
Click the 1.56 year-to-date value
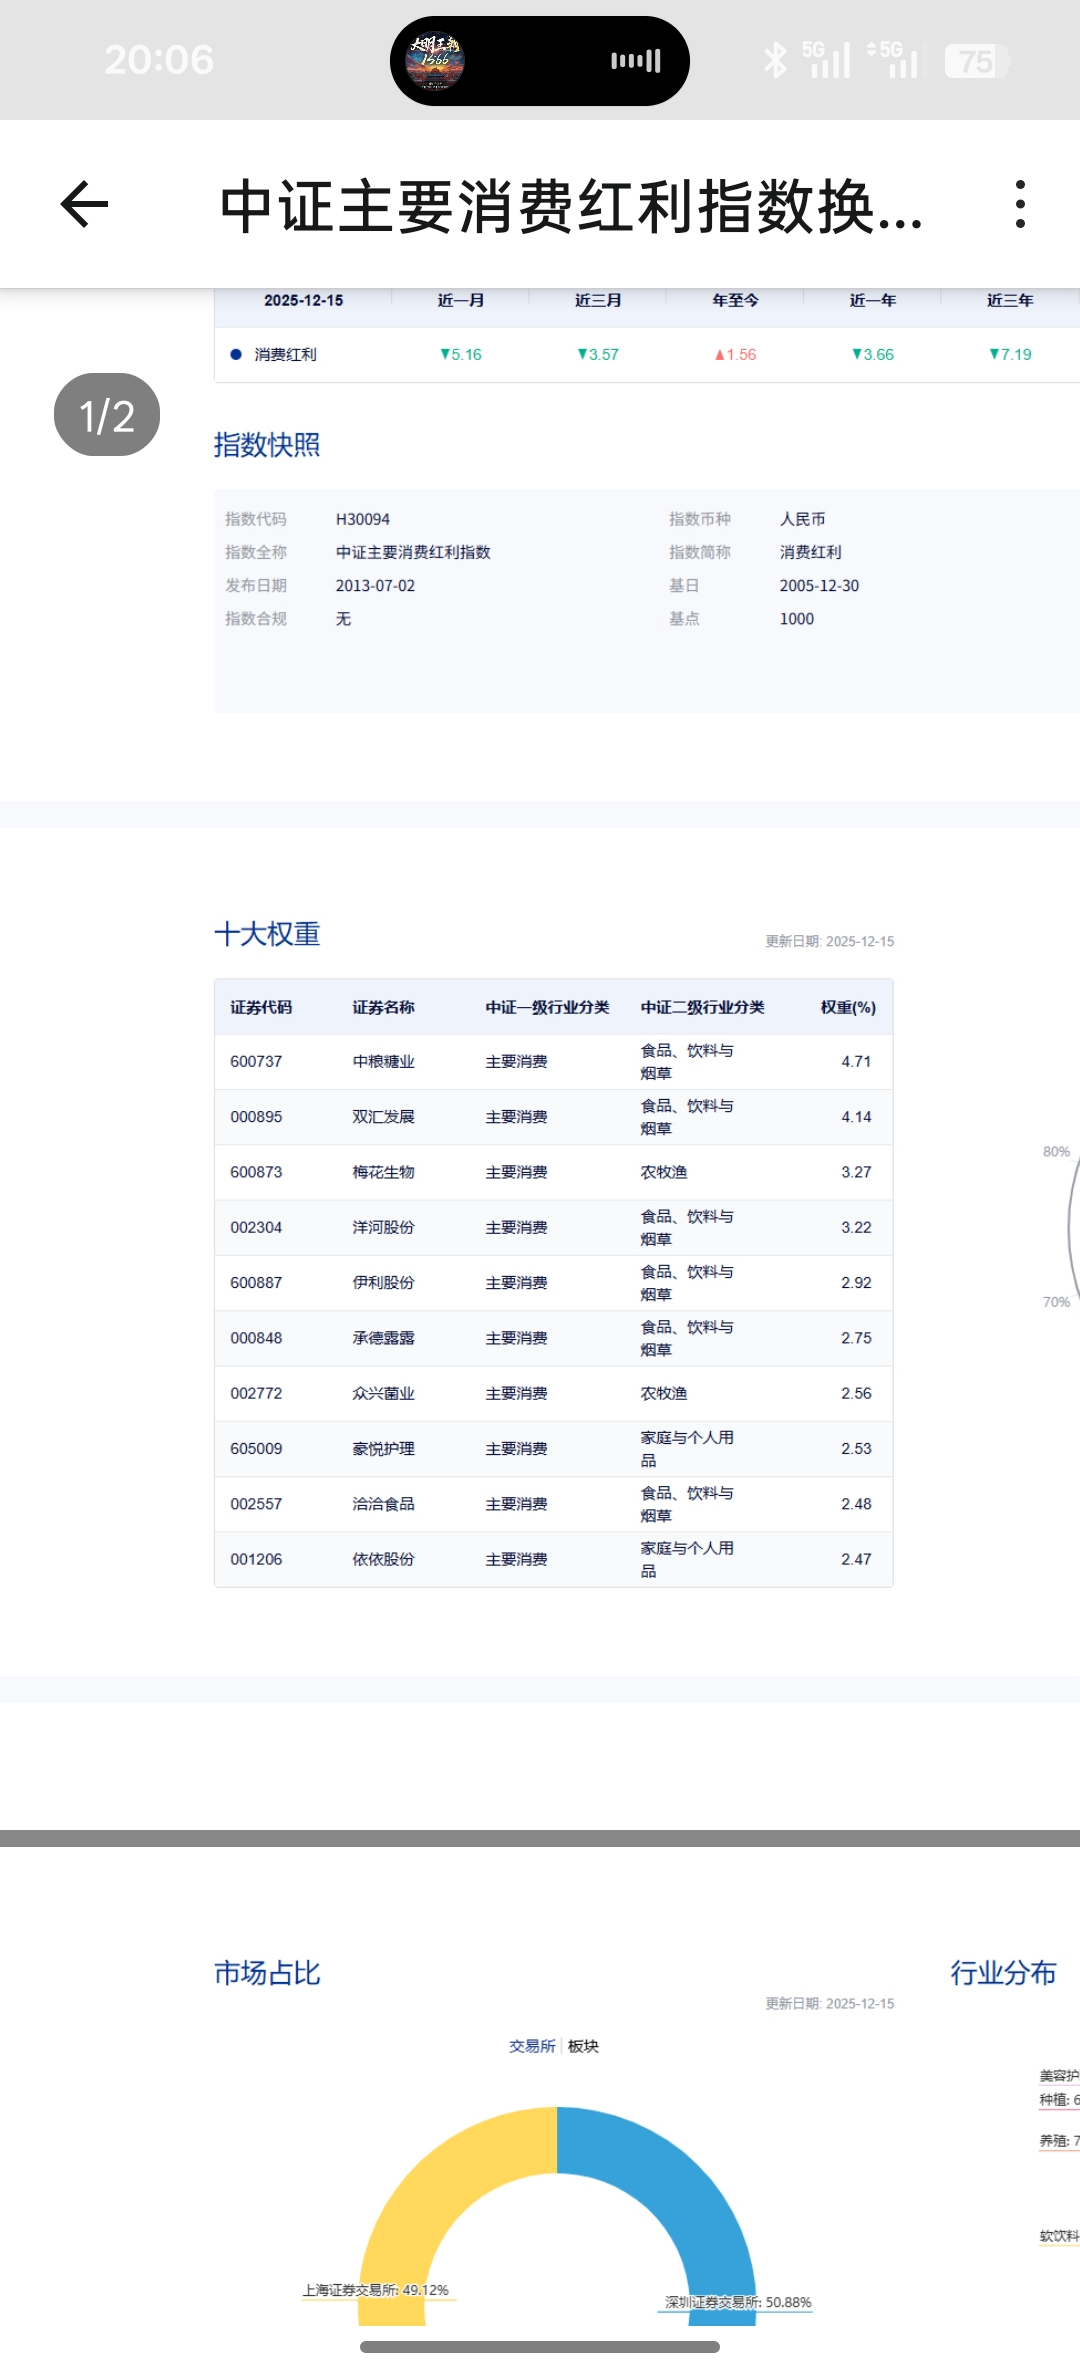(735, 354)
